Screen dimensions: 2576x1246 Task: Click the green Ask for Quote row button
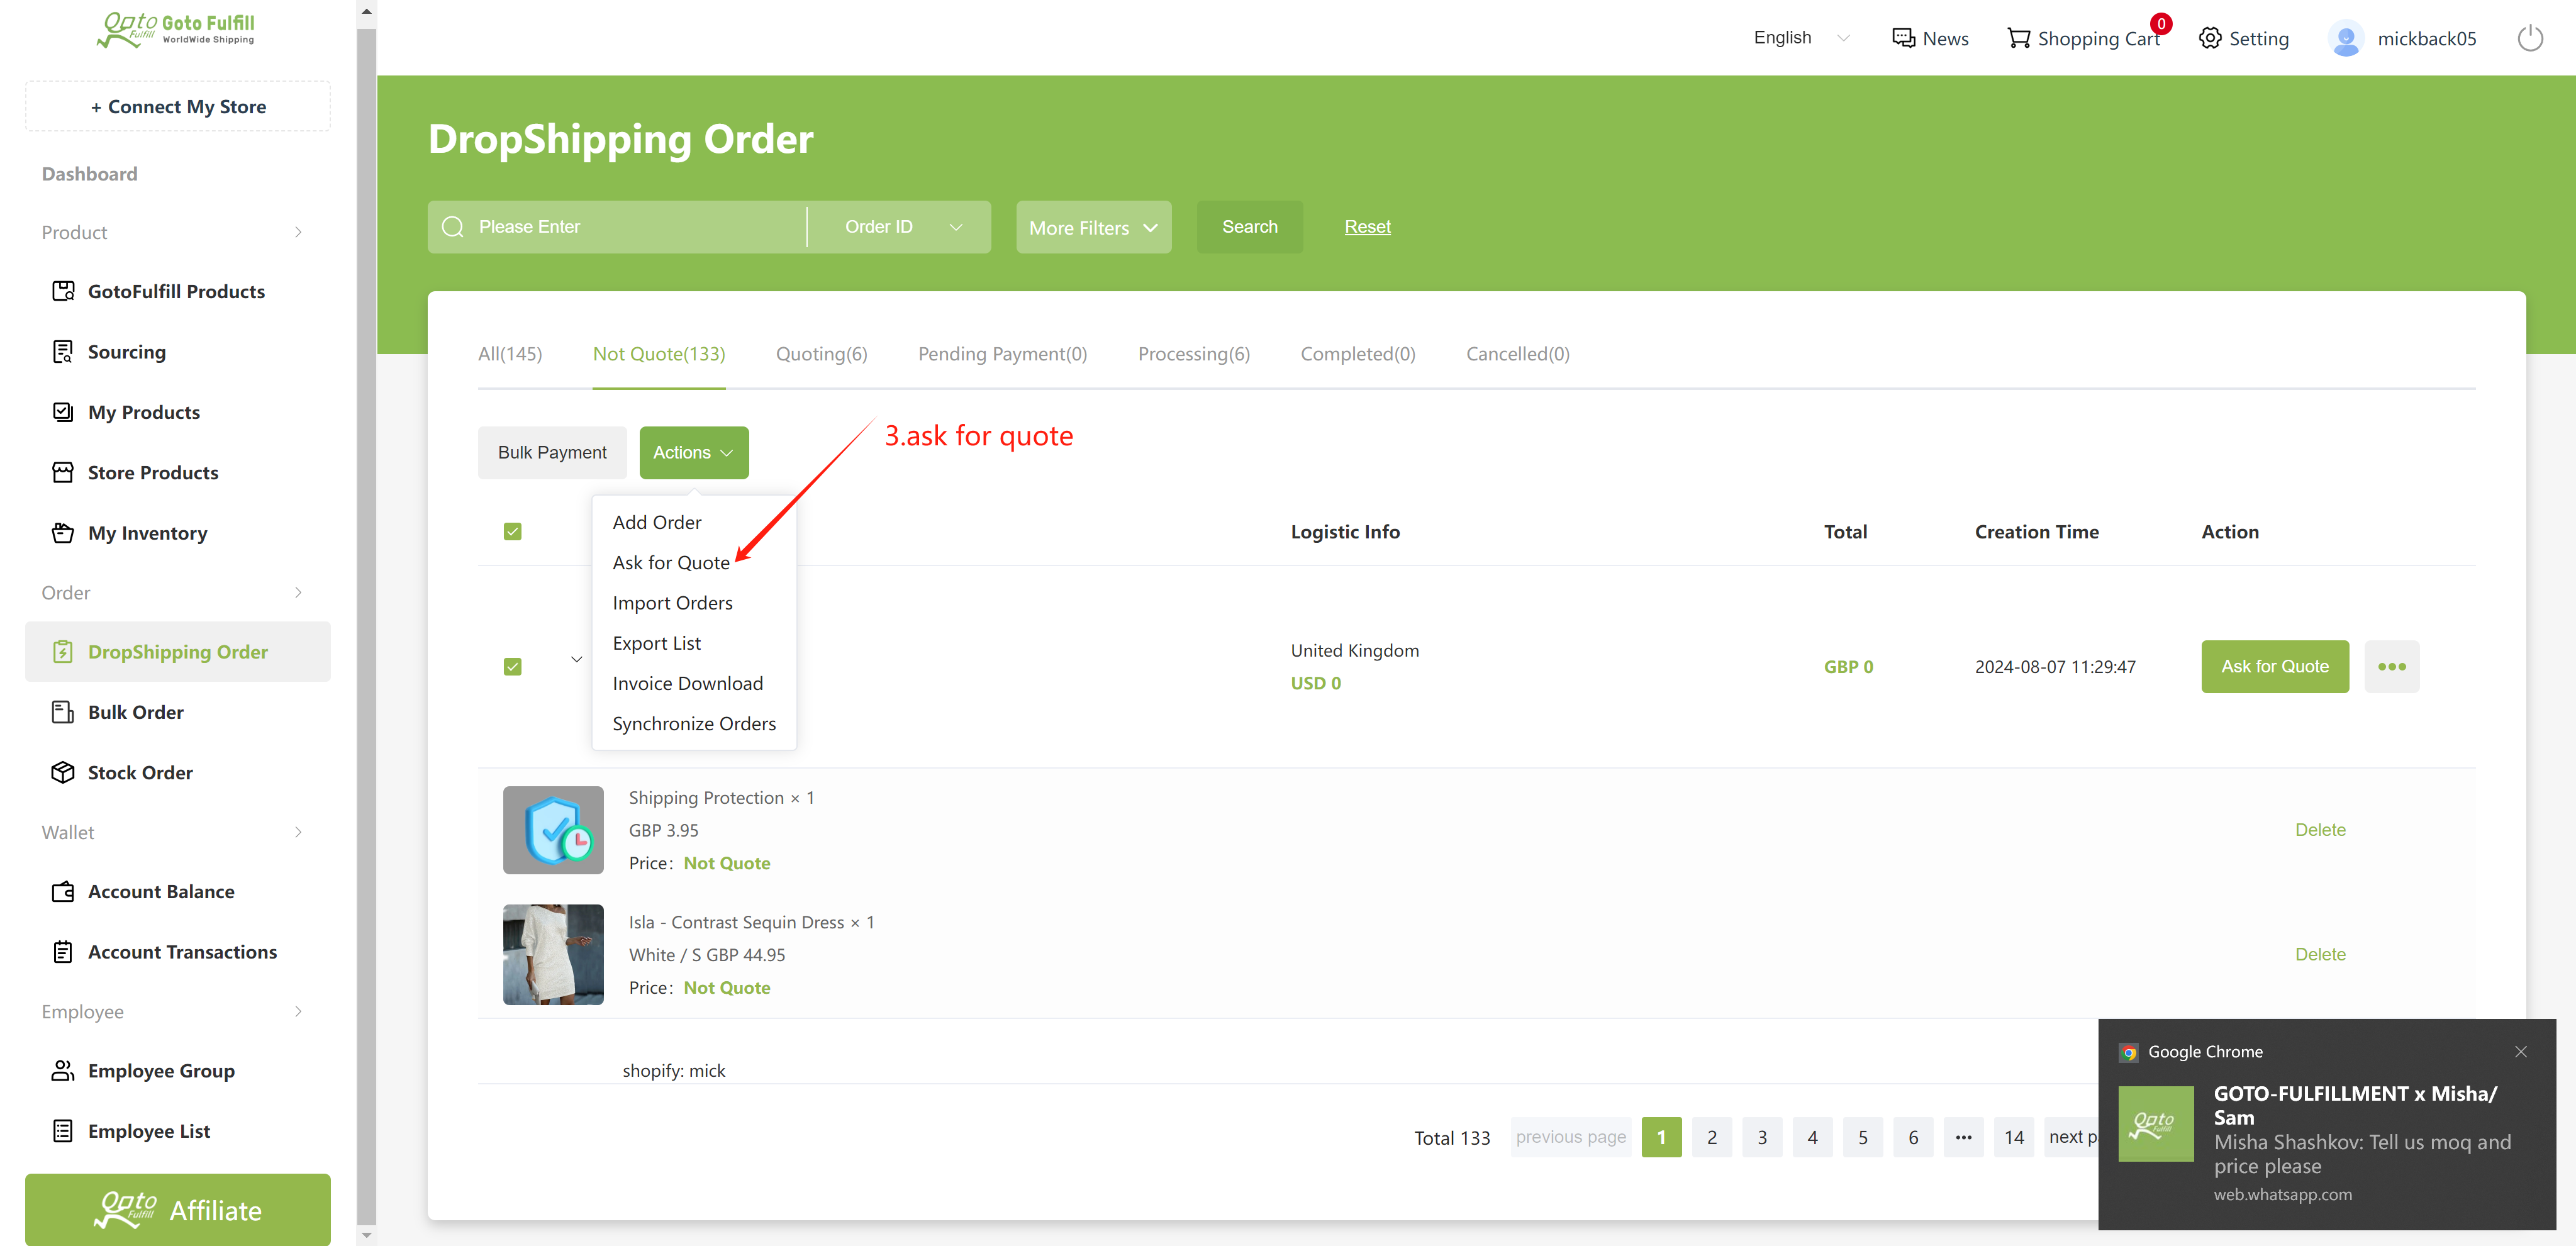pyautogui.click(x=2275, y=666)
